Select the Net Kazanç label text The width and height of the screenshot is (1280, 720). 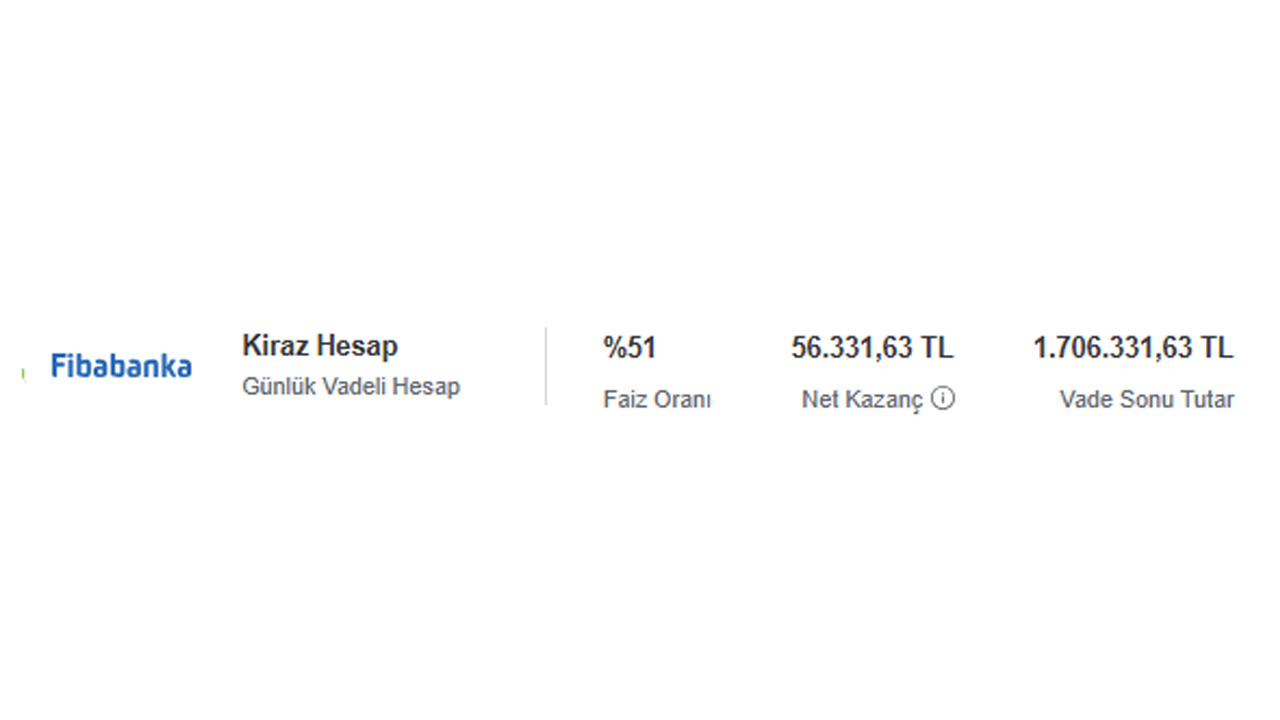[x=862, y=400]
